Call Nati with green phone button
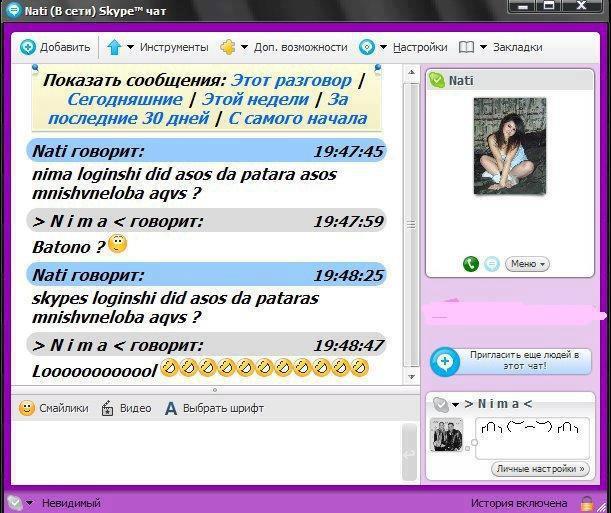Viewport: 611px width, 513px height. (471, 264)
